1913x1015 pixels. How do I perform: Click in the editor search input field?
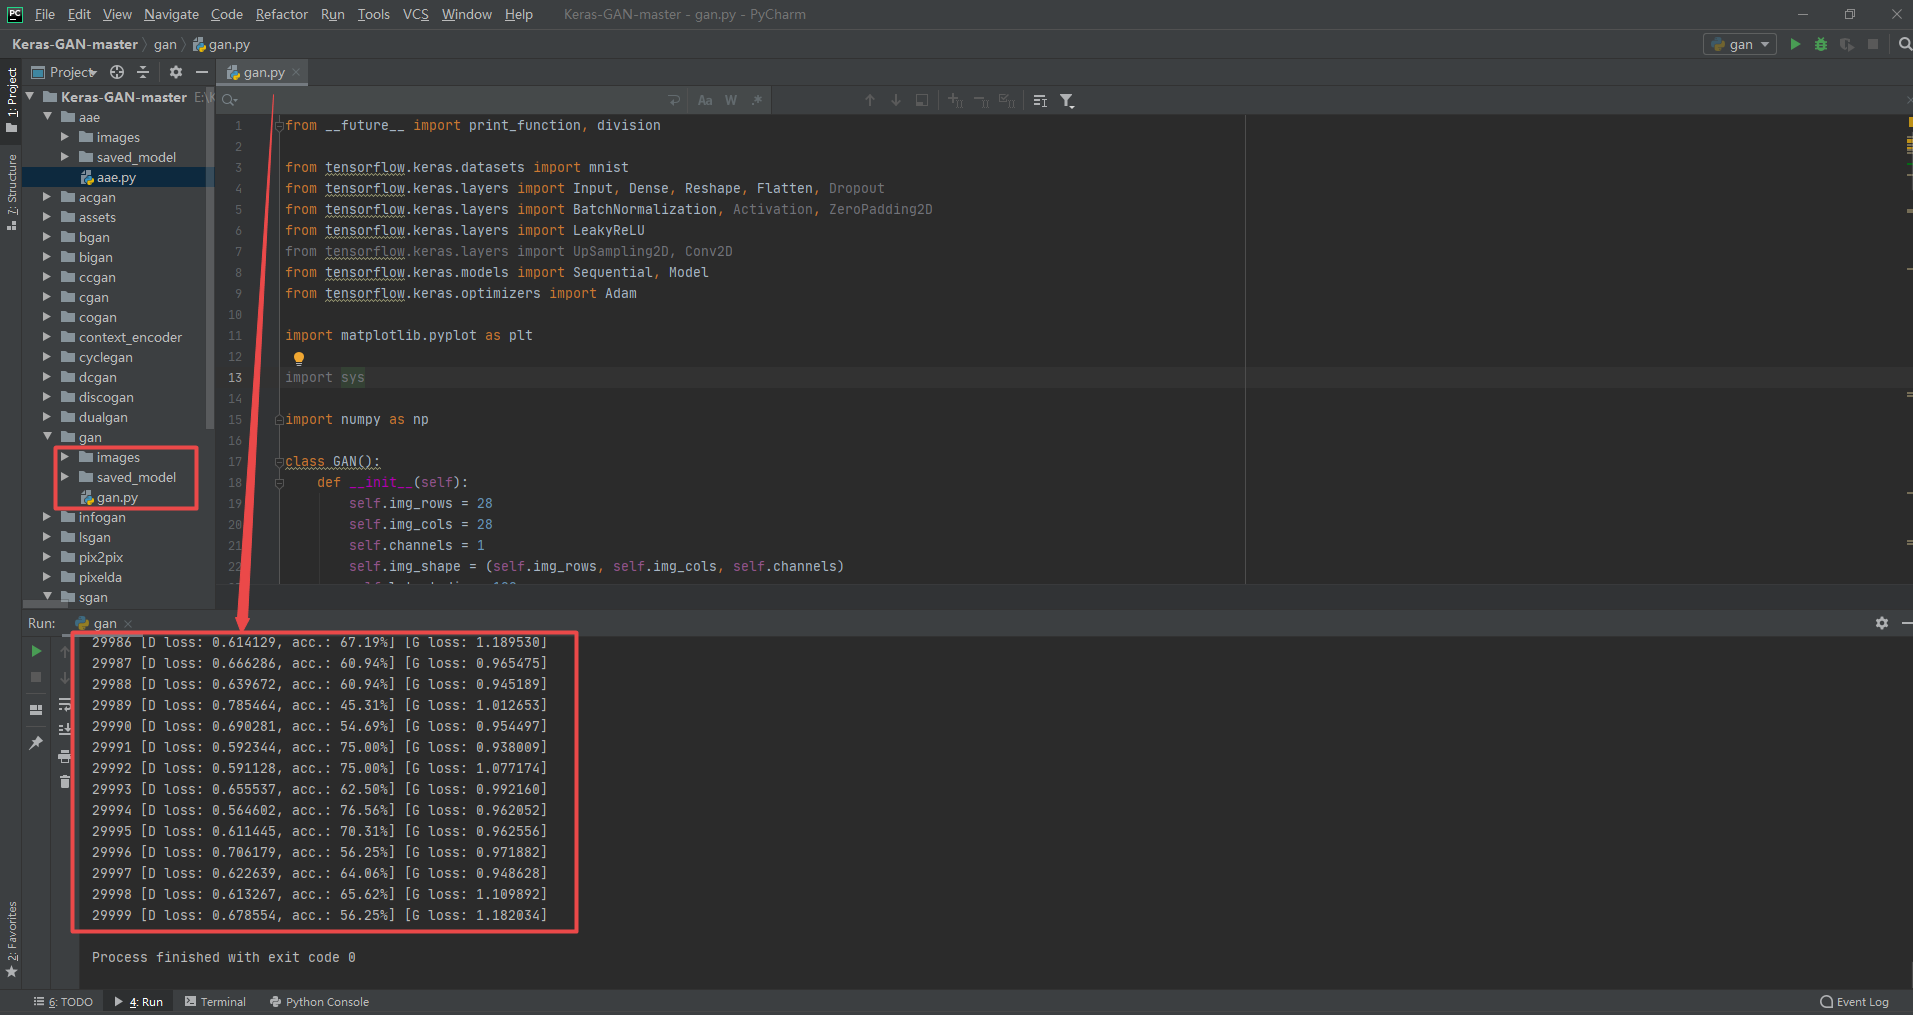(x=450, y=100)
